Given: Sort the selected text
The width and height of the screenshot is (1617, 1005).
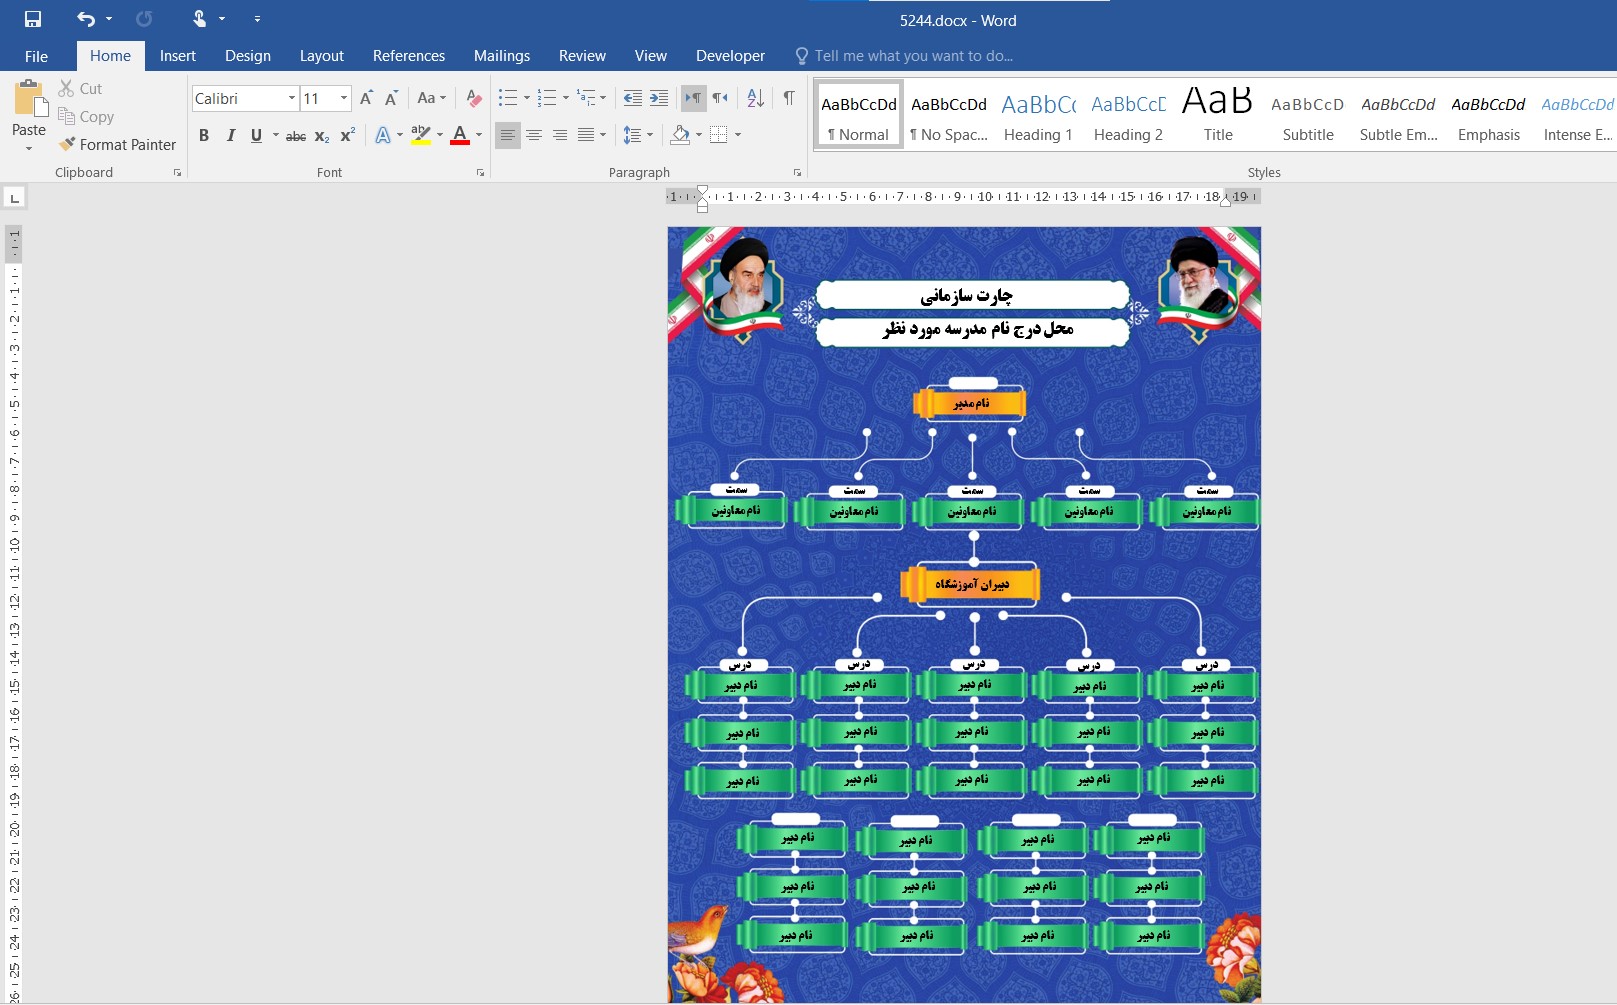Looking at the screenshot, I should pyautogui.click(x=756, y=98).
